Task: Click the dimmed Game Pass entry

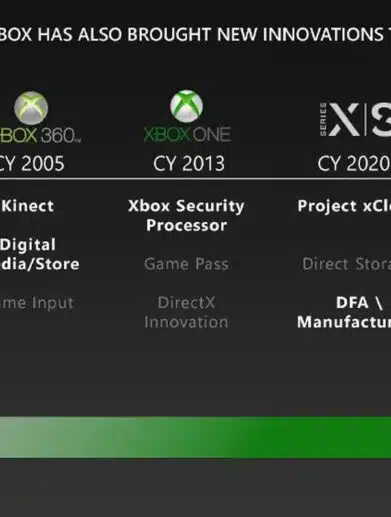Action: tap(186, 264)
